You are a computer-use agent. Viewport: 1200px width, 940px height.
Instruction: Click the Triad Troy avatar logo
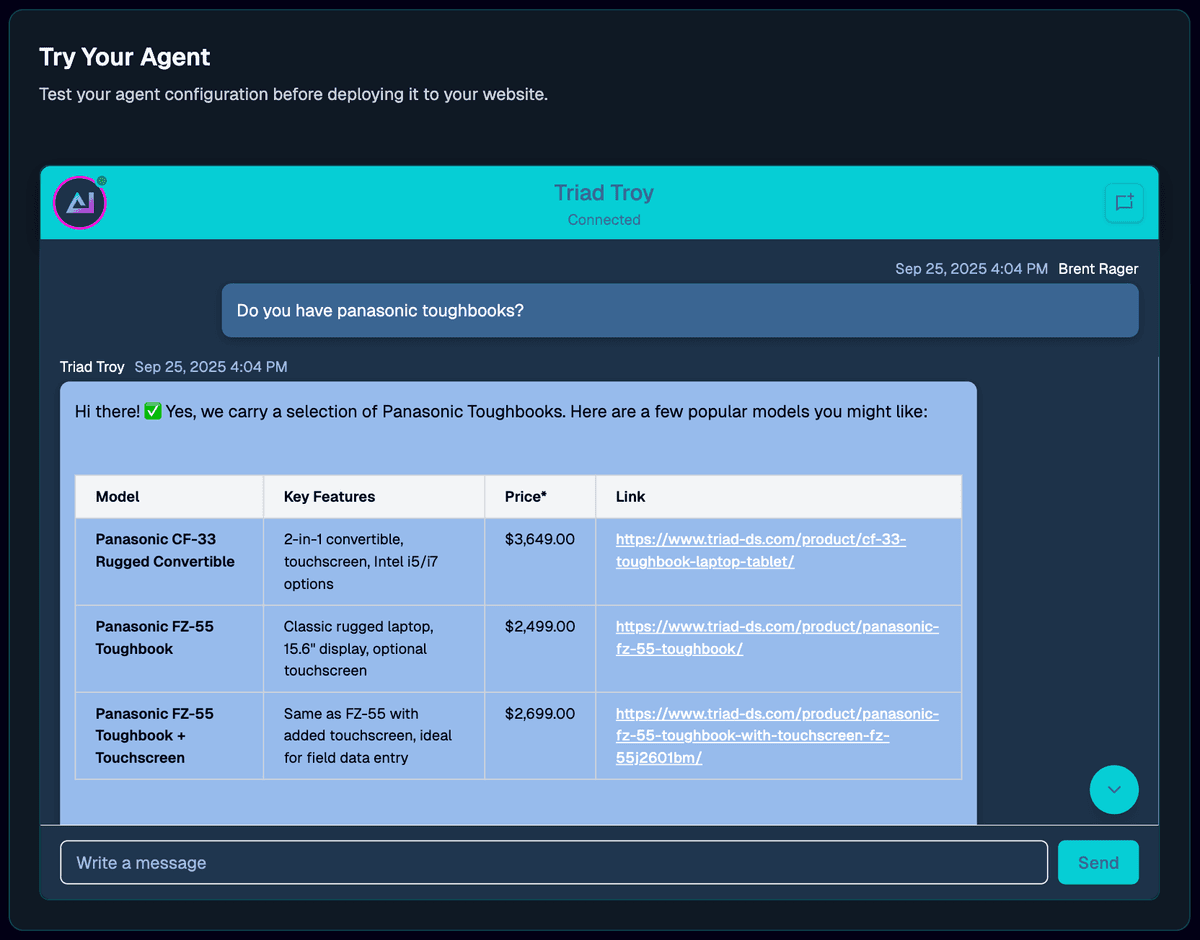(x=80, y=203)
